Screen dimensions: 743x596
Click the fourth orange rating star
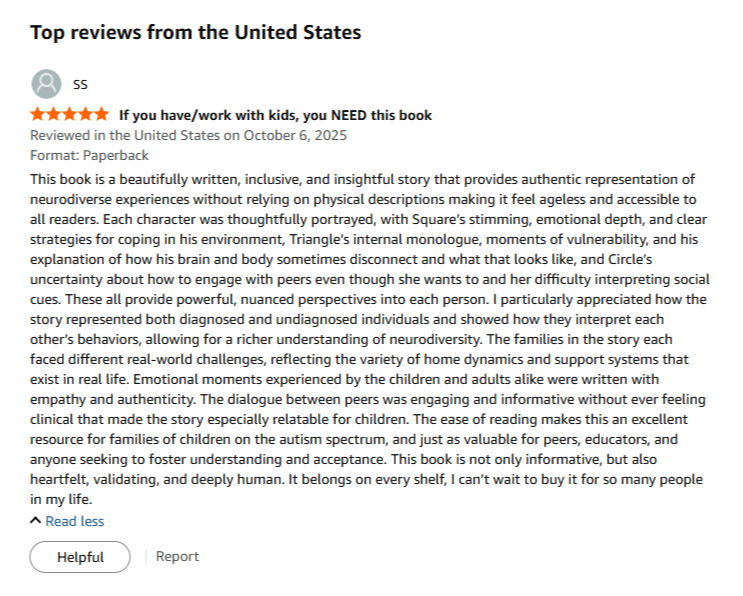click(86, 114)
